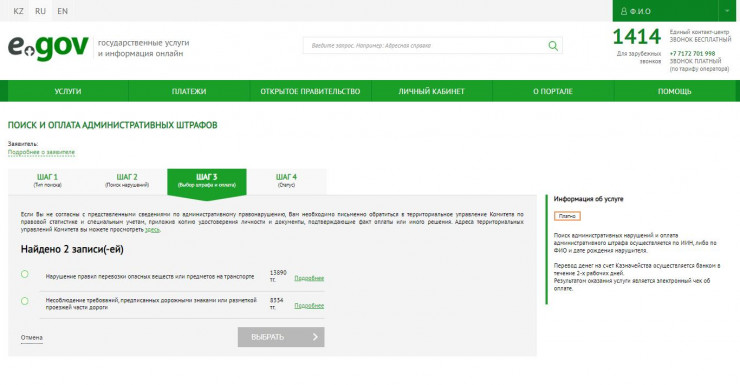Open ОТКРЫТОЕ ПРАВИТЕЛЬСТВО menu item
740x385 pixels.
[311, 91]
